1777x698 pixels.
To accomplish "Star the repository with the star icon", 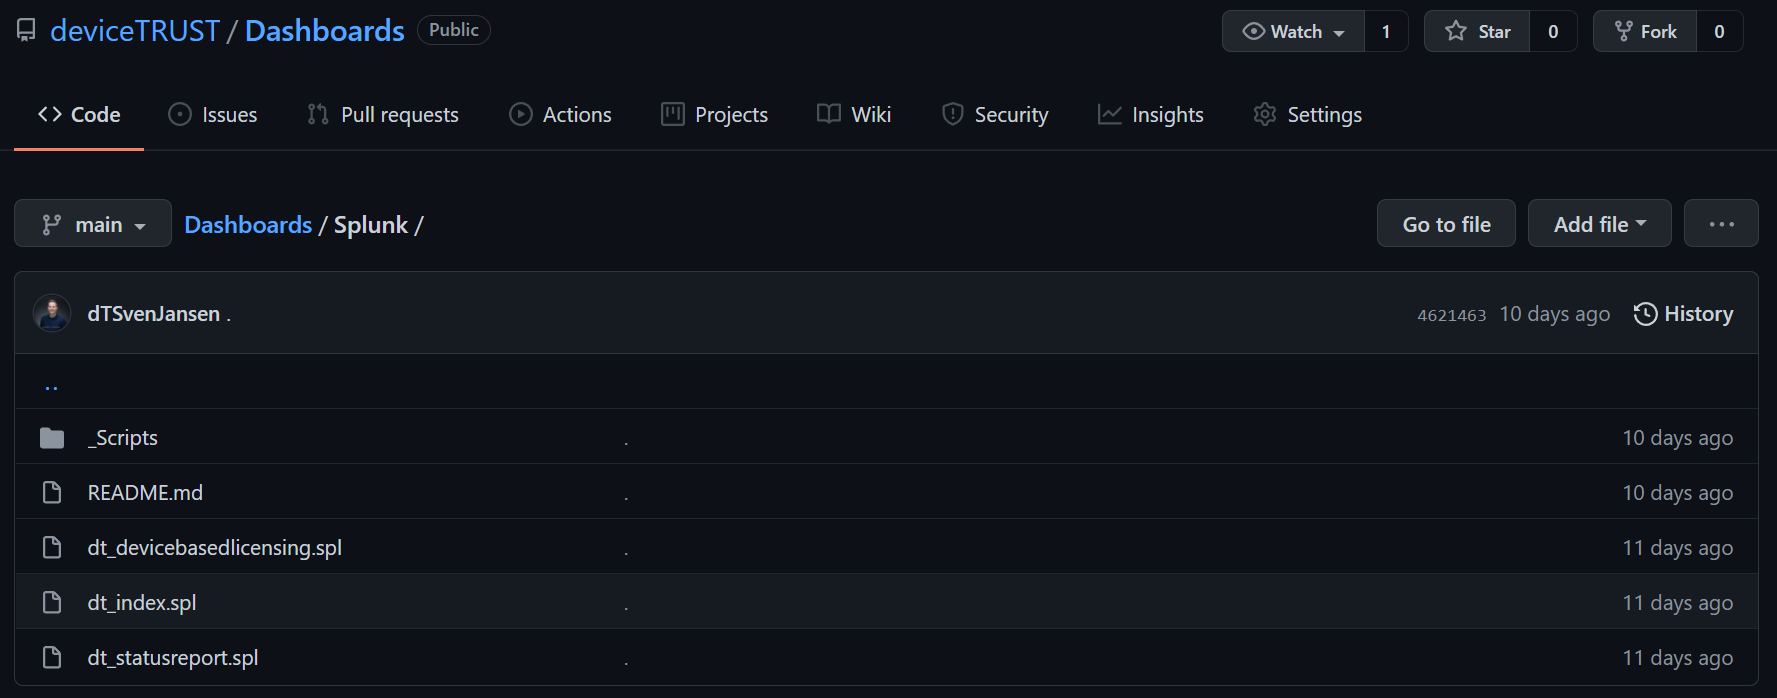I will [x=1456, y=32].
